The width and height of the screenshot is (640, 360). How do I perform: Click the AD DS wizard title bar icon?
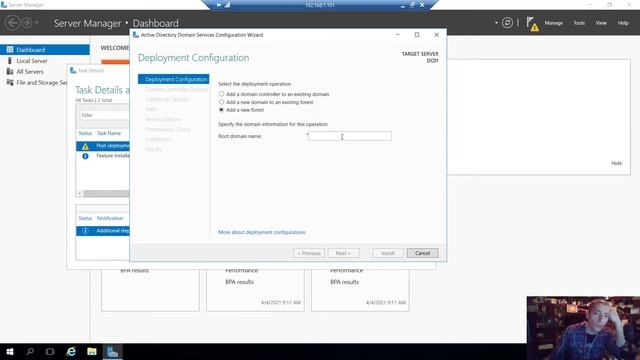pos(136,35)
